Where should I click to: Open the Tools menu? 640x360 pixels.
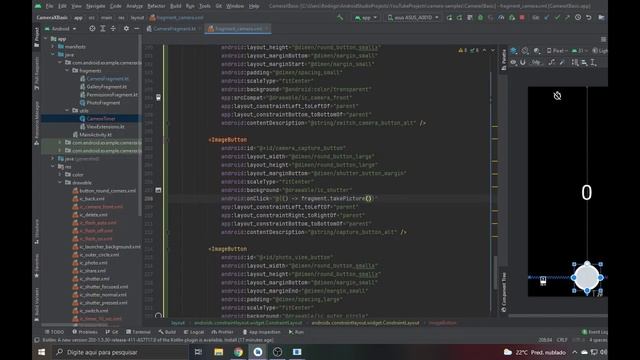click(x=204, y=6)
